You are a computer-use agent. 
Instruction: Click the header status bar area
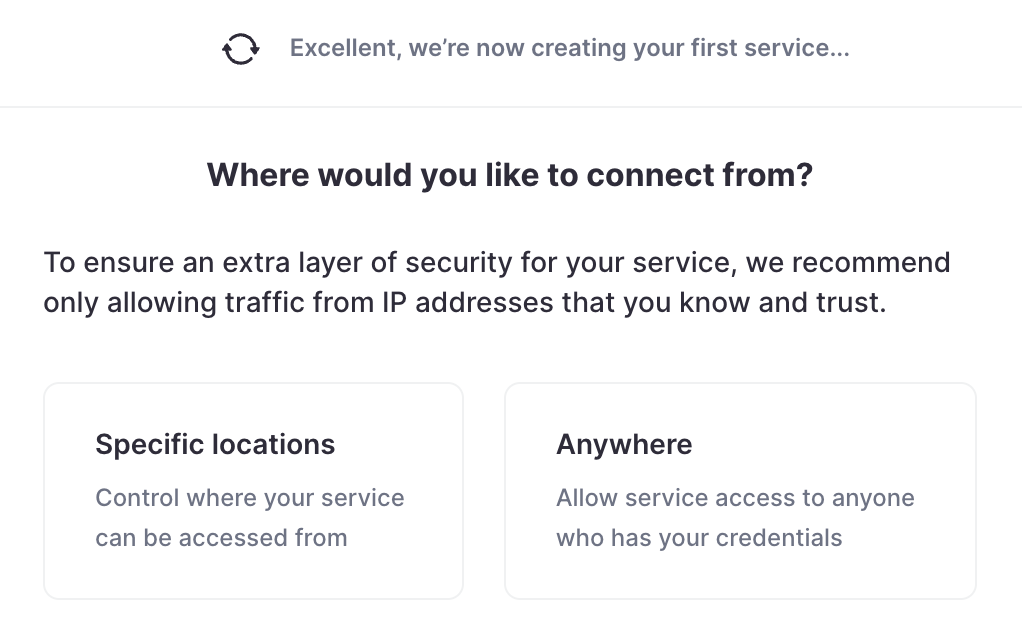pos(511,53)
